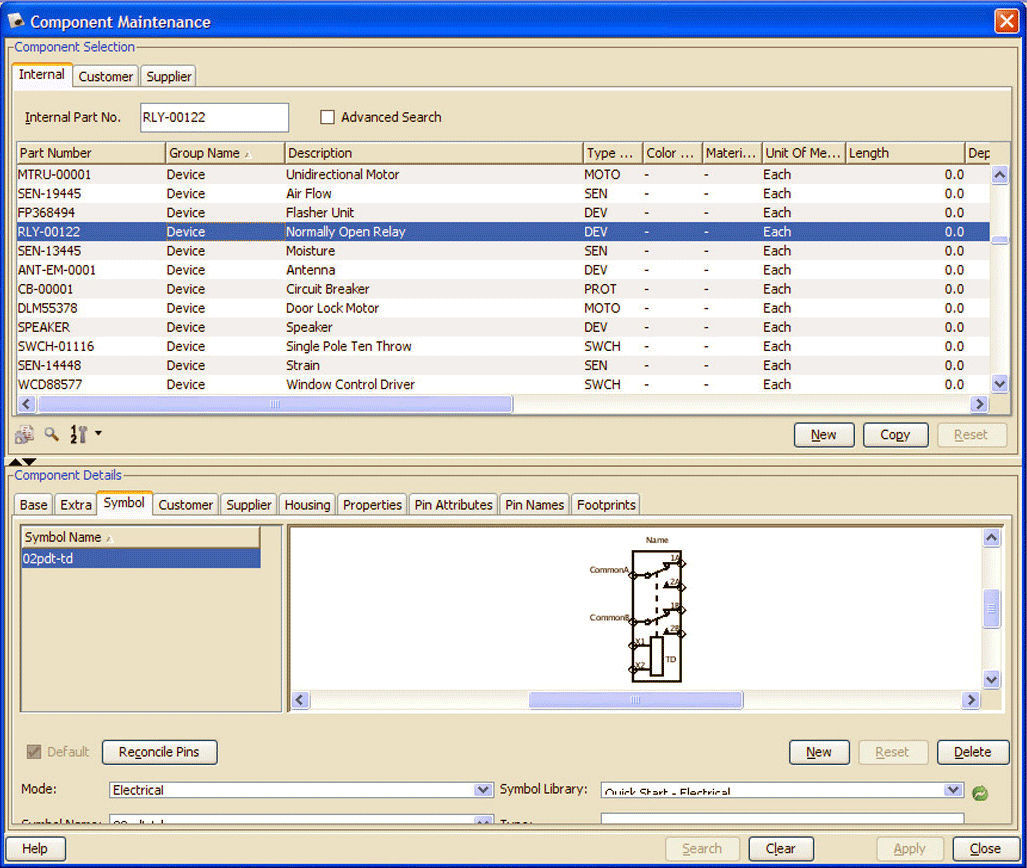Open the Pin Attributes tab

click(x=453, y=504)
